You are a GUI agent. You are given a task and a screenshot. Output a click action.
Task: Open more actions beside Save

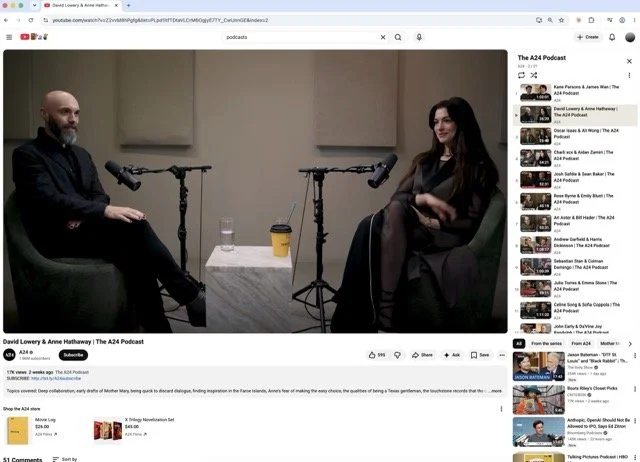click(x=502, y=355)
